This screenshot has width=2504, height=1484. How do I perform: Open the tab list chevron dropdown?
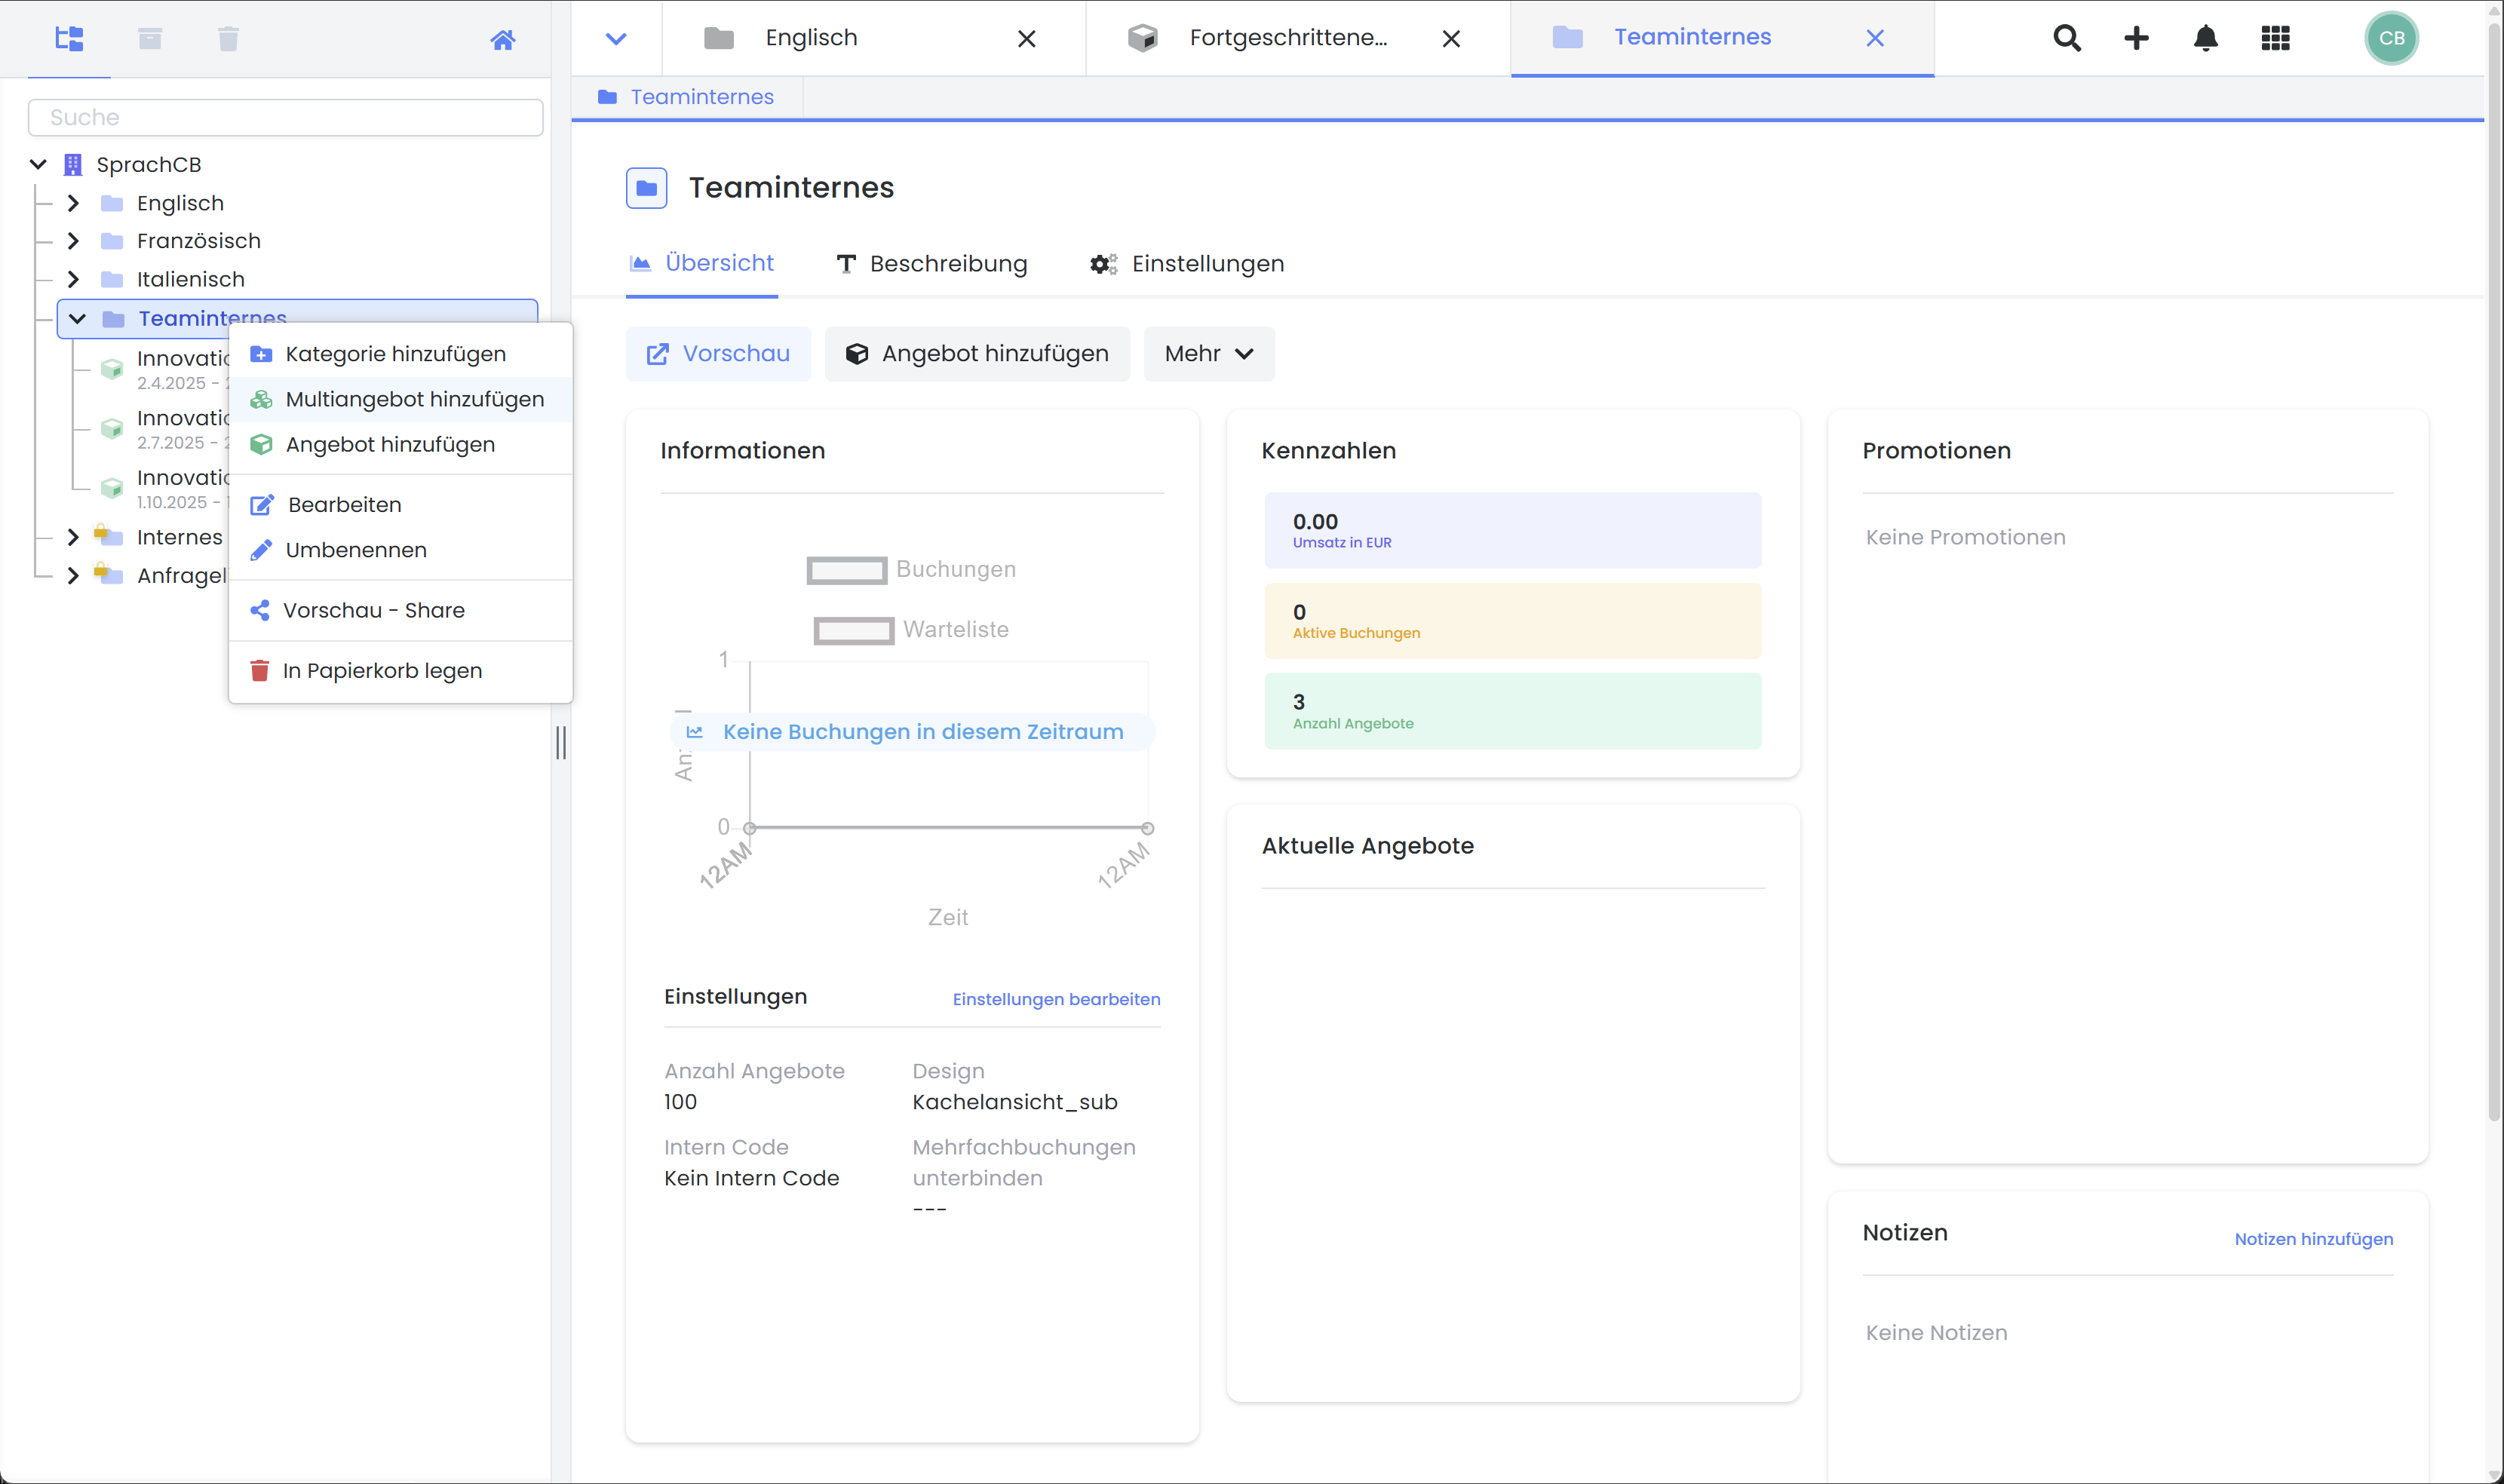coord(616,39)
